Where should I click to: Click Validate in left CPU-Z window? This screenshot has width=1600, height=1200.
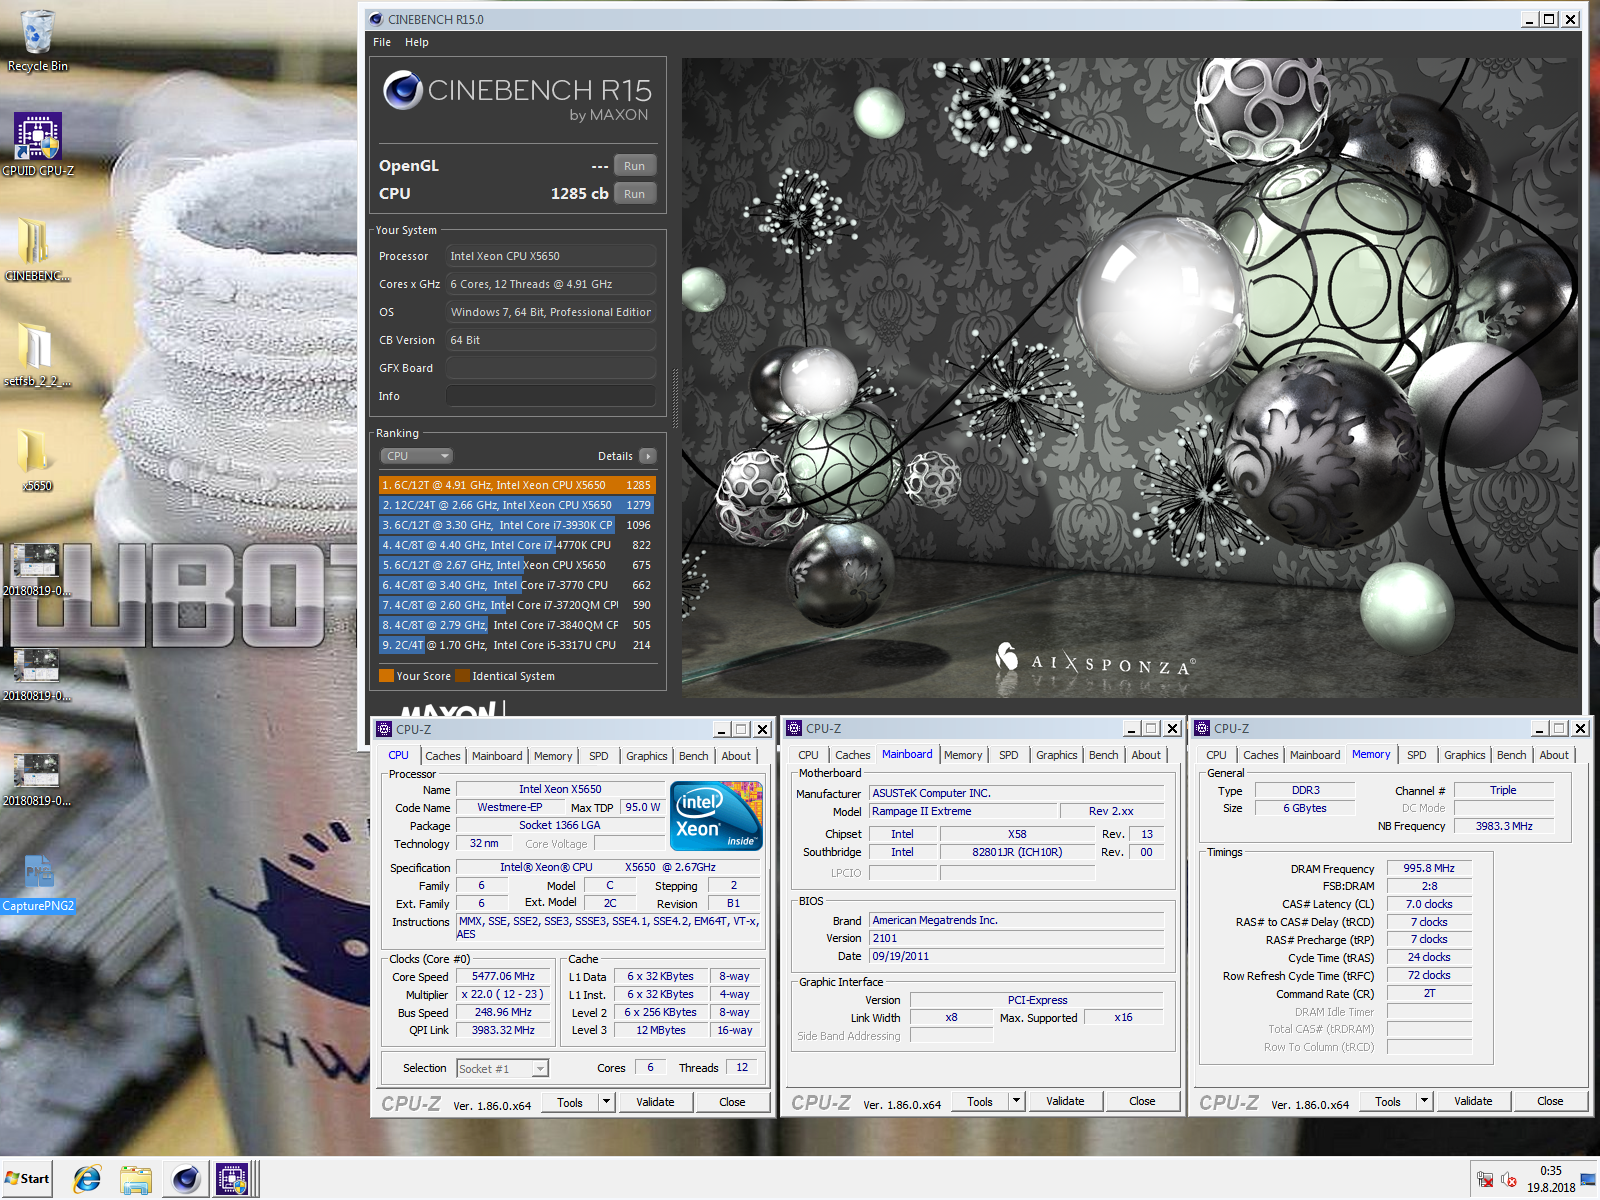pyautogui.click(x=655, y=1102)
